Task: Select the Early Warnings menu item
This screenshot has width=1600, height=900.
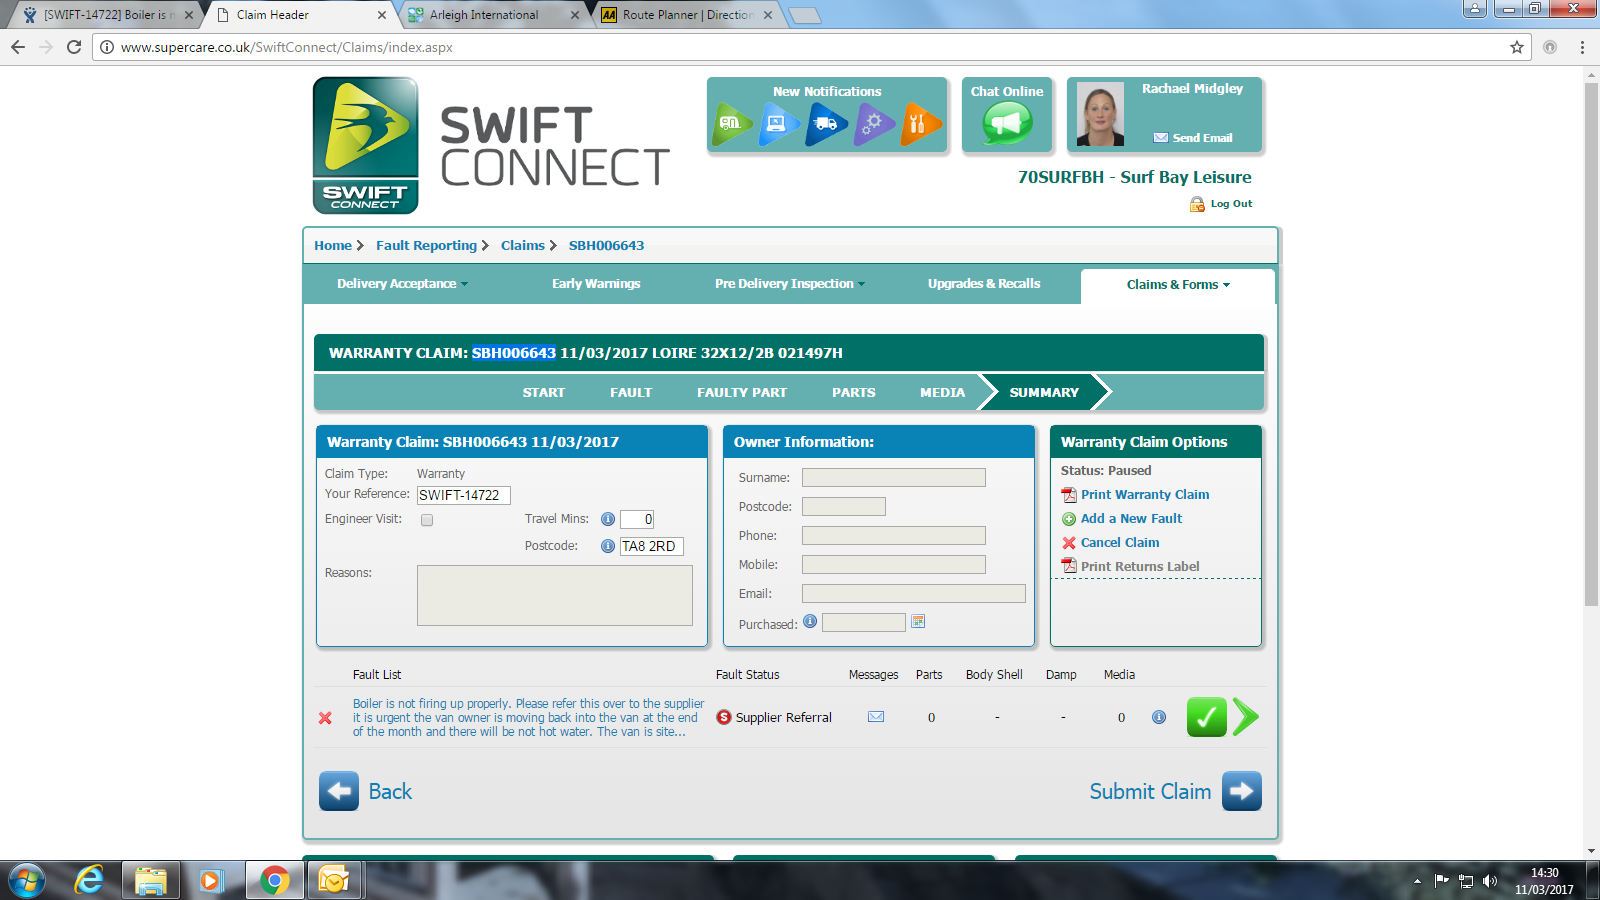Action: 596,284
